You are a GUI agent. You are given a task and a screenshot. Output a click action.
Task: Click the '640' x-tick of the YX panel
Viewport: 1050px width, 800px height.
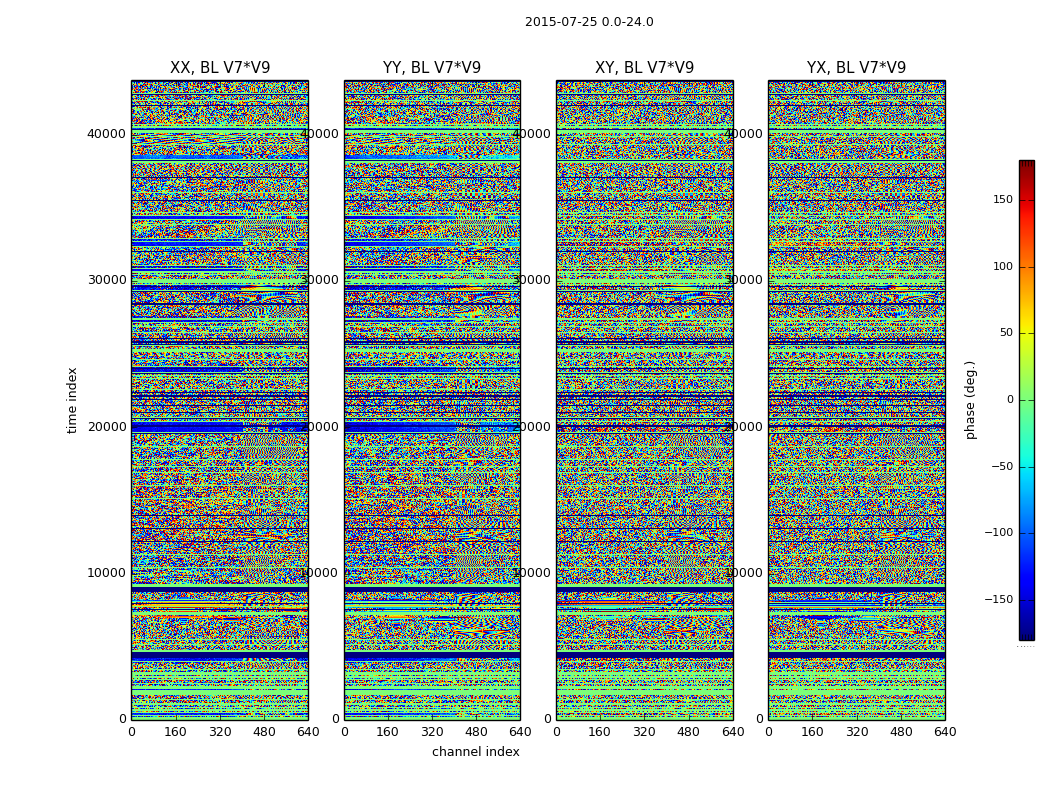945,732
